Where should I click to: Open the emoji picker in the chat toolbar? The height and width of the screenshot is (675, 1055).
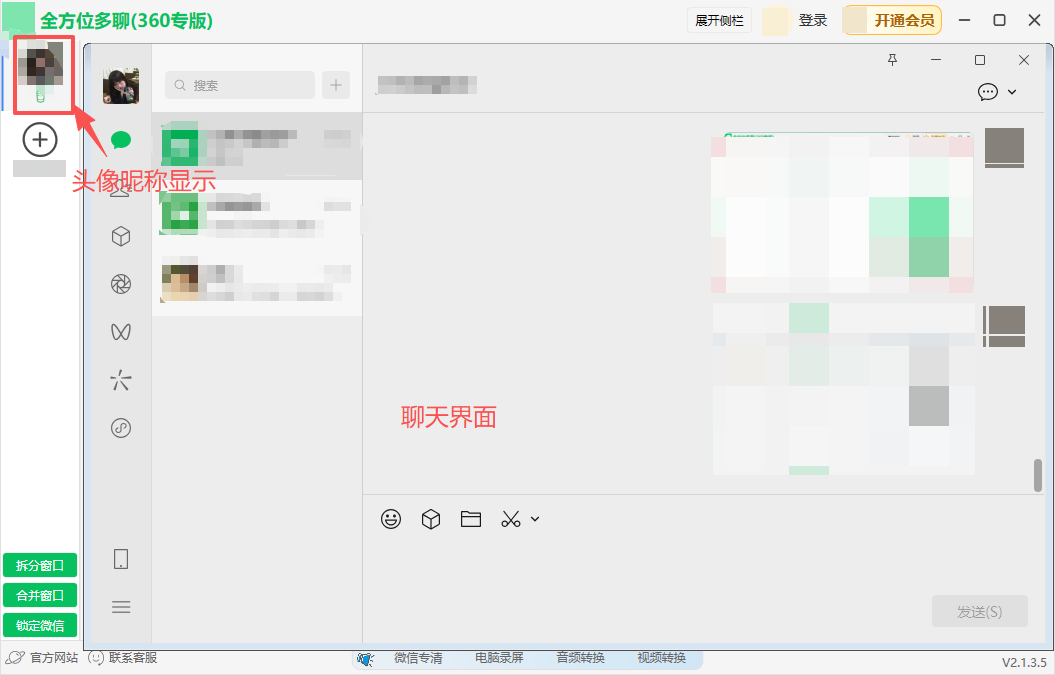(391, 519)
